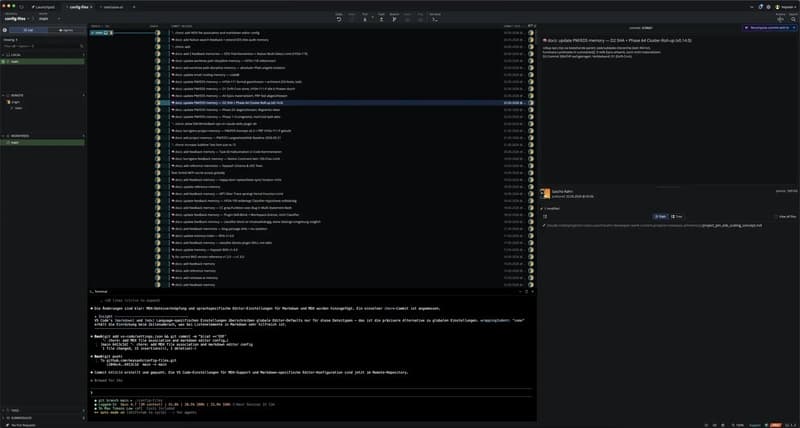Click the filter icon in the left panel search
Image resolution: width=800 pixels, height=428 pixels.
(82, 46)
